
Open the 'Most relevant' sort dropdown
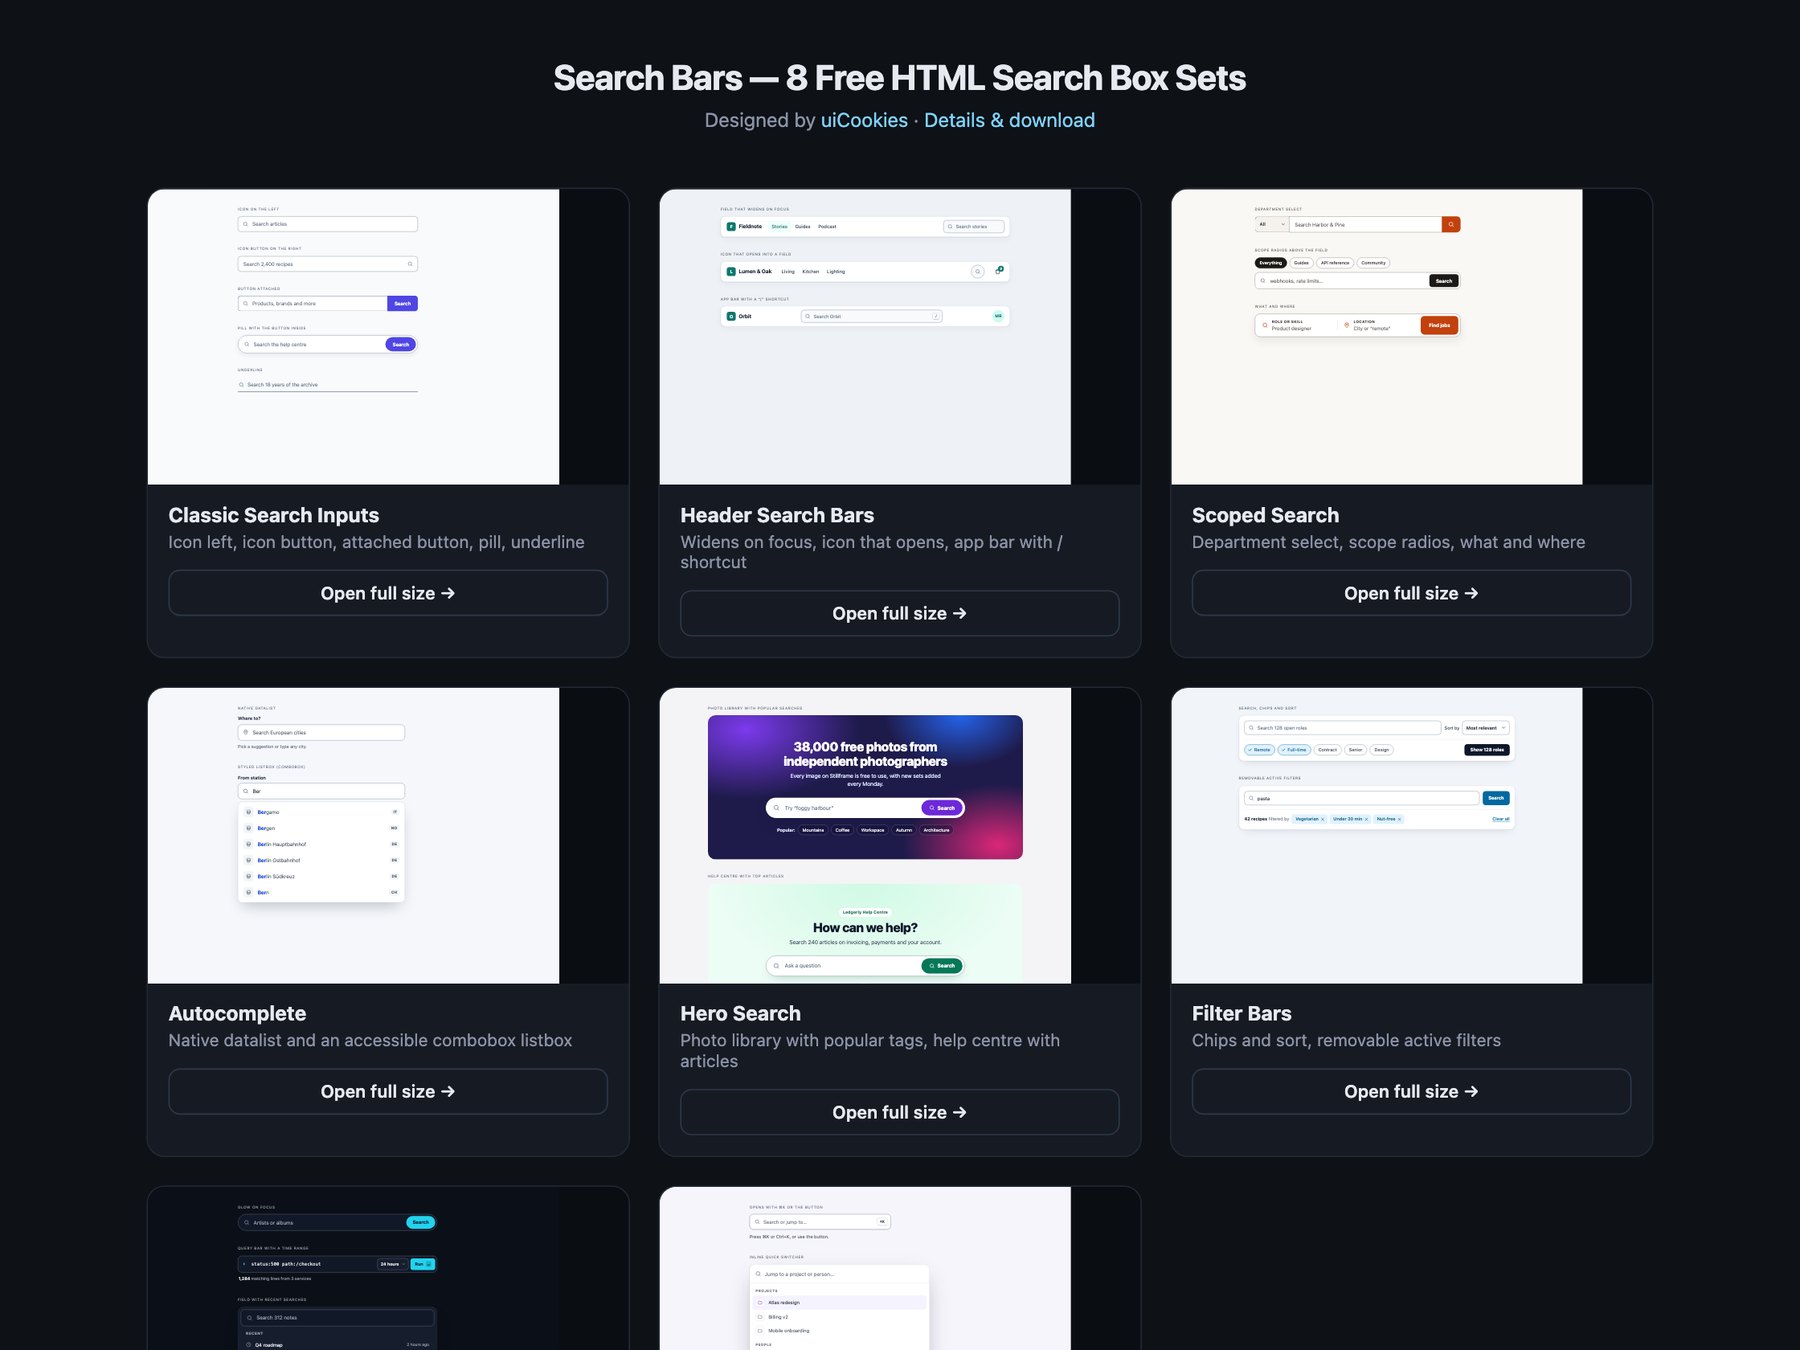tap(1486, 728)
